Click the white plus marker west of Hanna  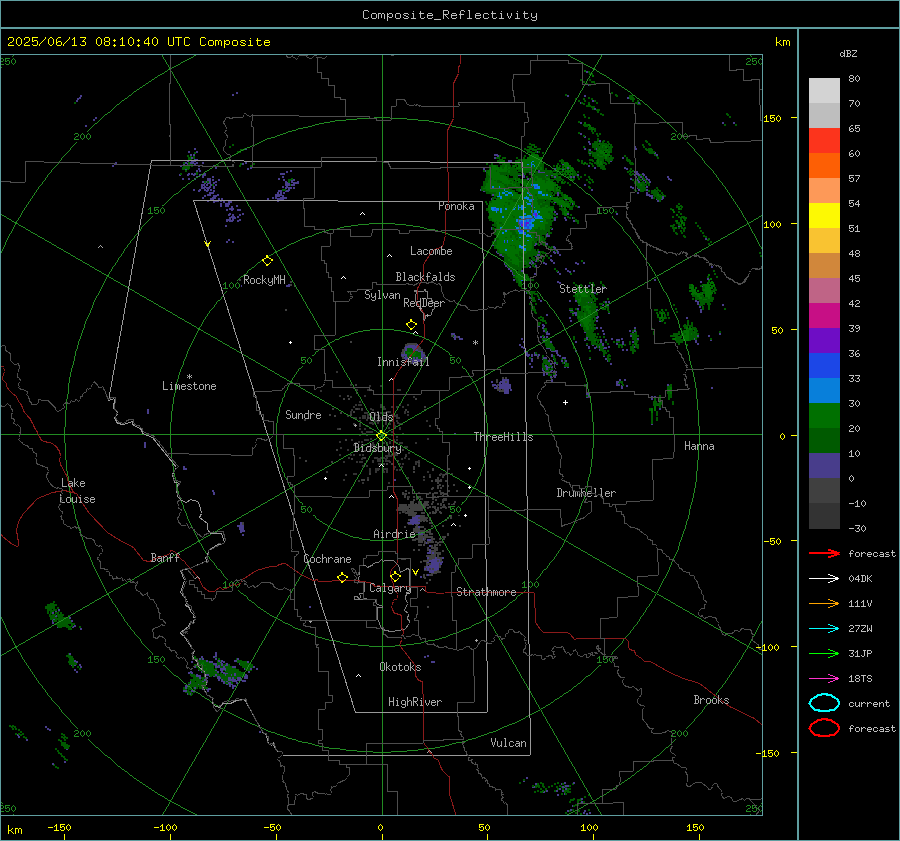[x=565, y=402]
